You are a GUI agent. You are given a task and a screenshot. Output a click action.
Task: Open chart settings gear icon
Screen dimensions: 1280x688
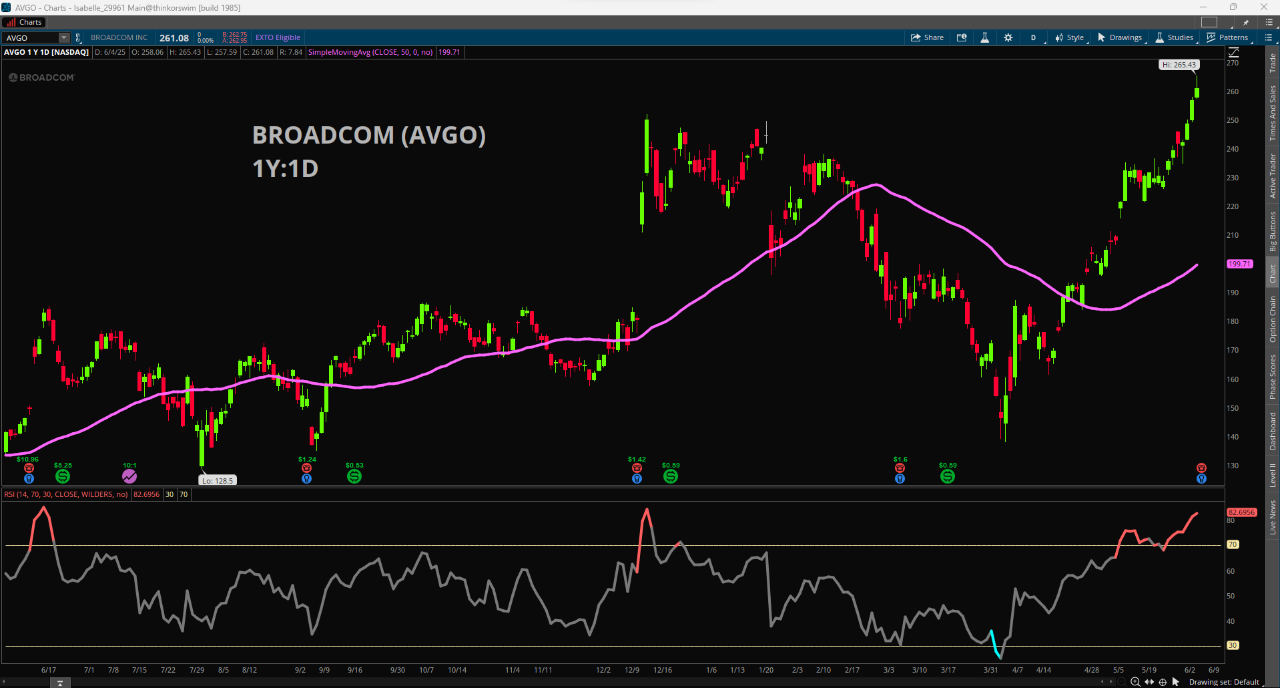point(1008,38)
